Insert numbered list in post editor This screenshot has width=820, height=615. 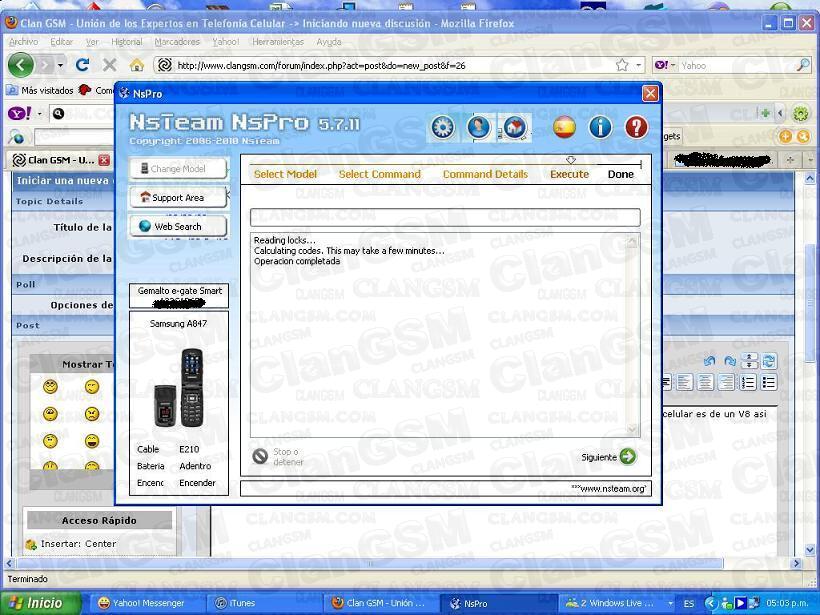coord(748,383)
